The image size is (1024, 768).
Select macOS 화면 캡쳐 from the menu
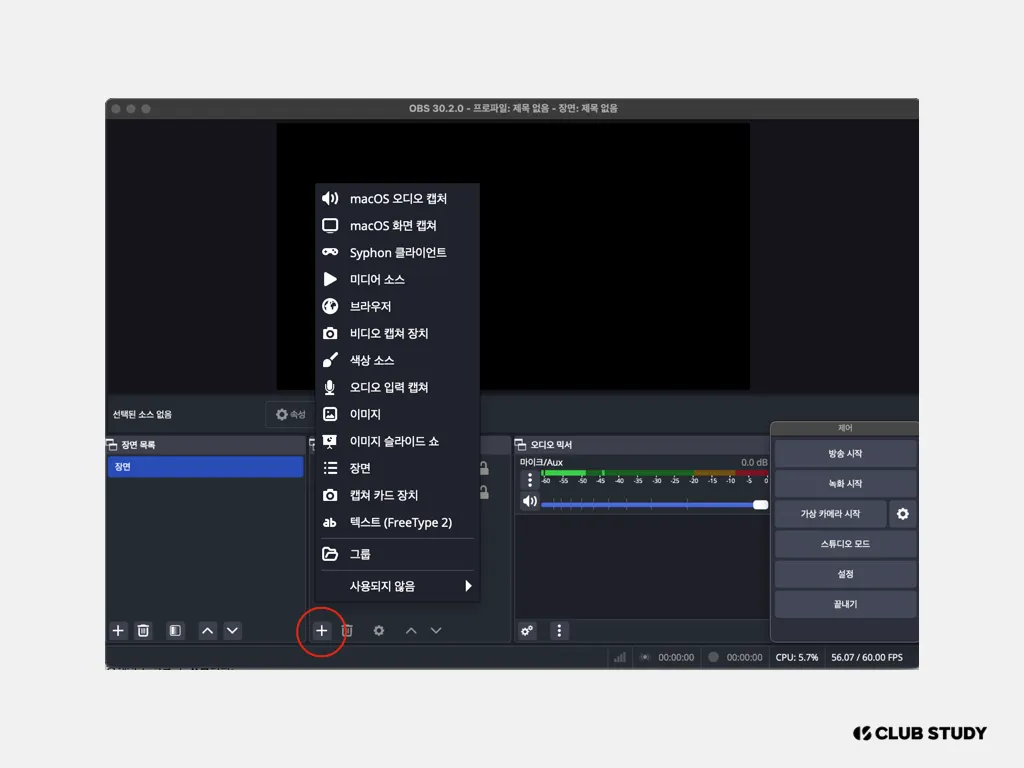point(397,225)
